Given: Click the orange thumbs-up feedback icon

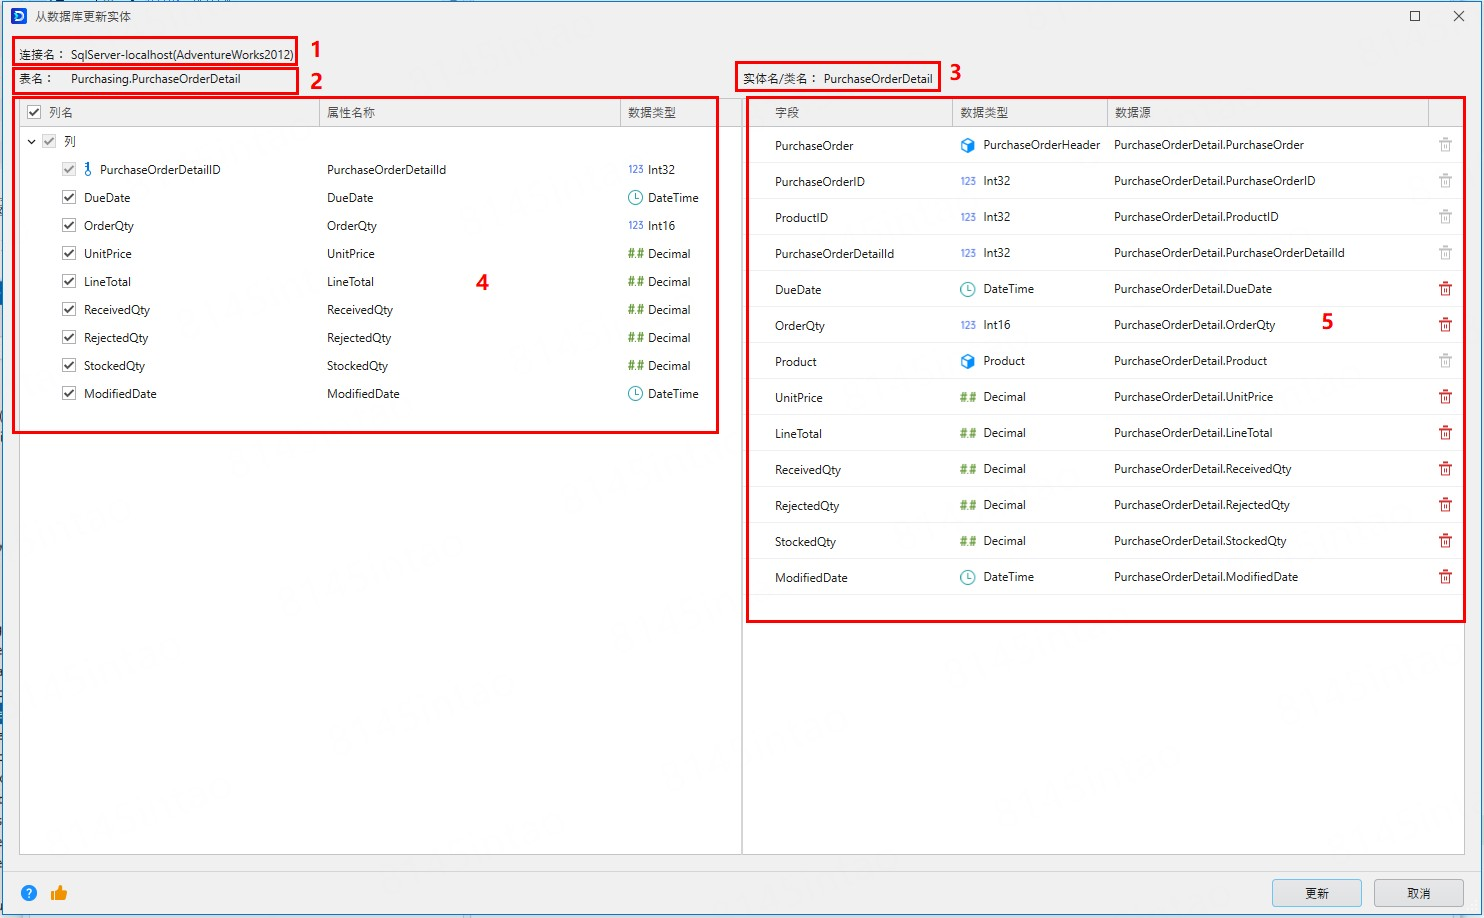Looking at the screenshot, I should [x=59, y=893].
